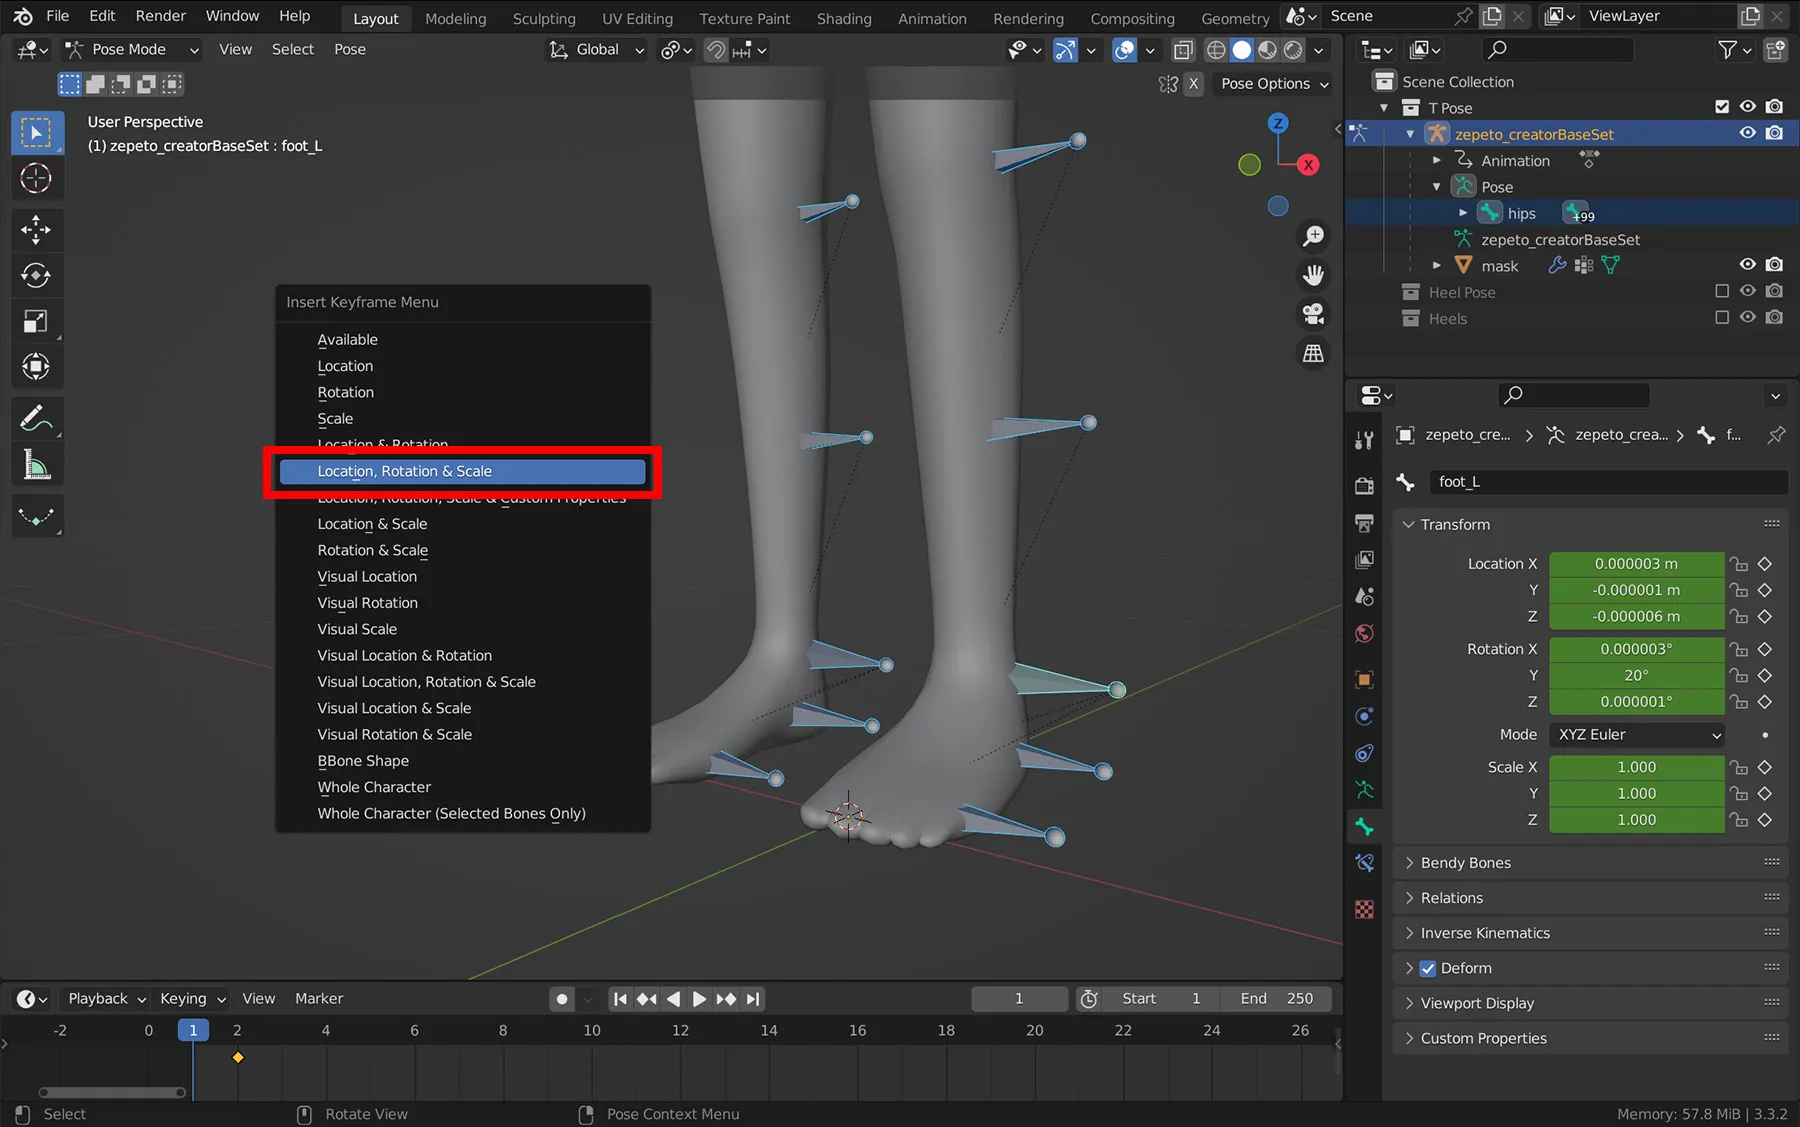Switch to the Animation workspace tab
The height and width of the screenshot is (1127, 1800).
tap(932, 18)
